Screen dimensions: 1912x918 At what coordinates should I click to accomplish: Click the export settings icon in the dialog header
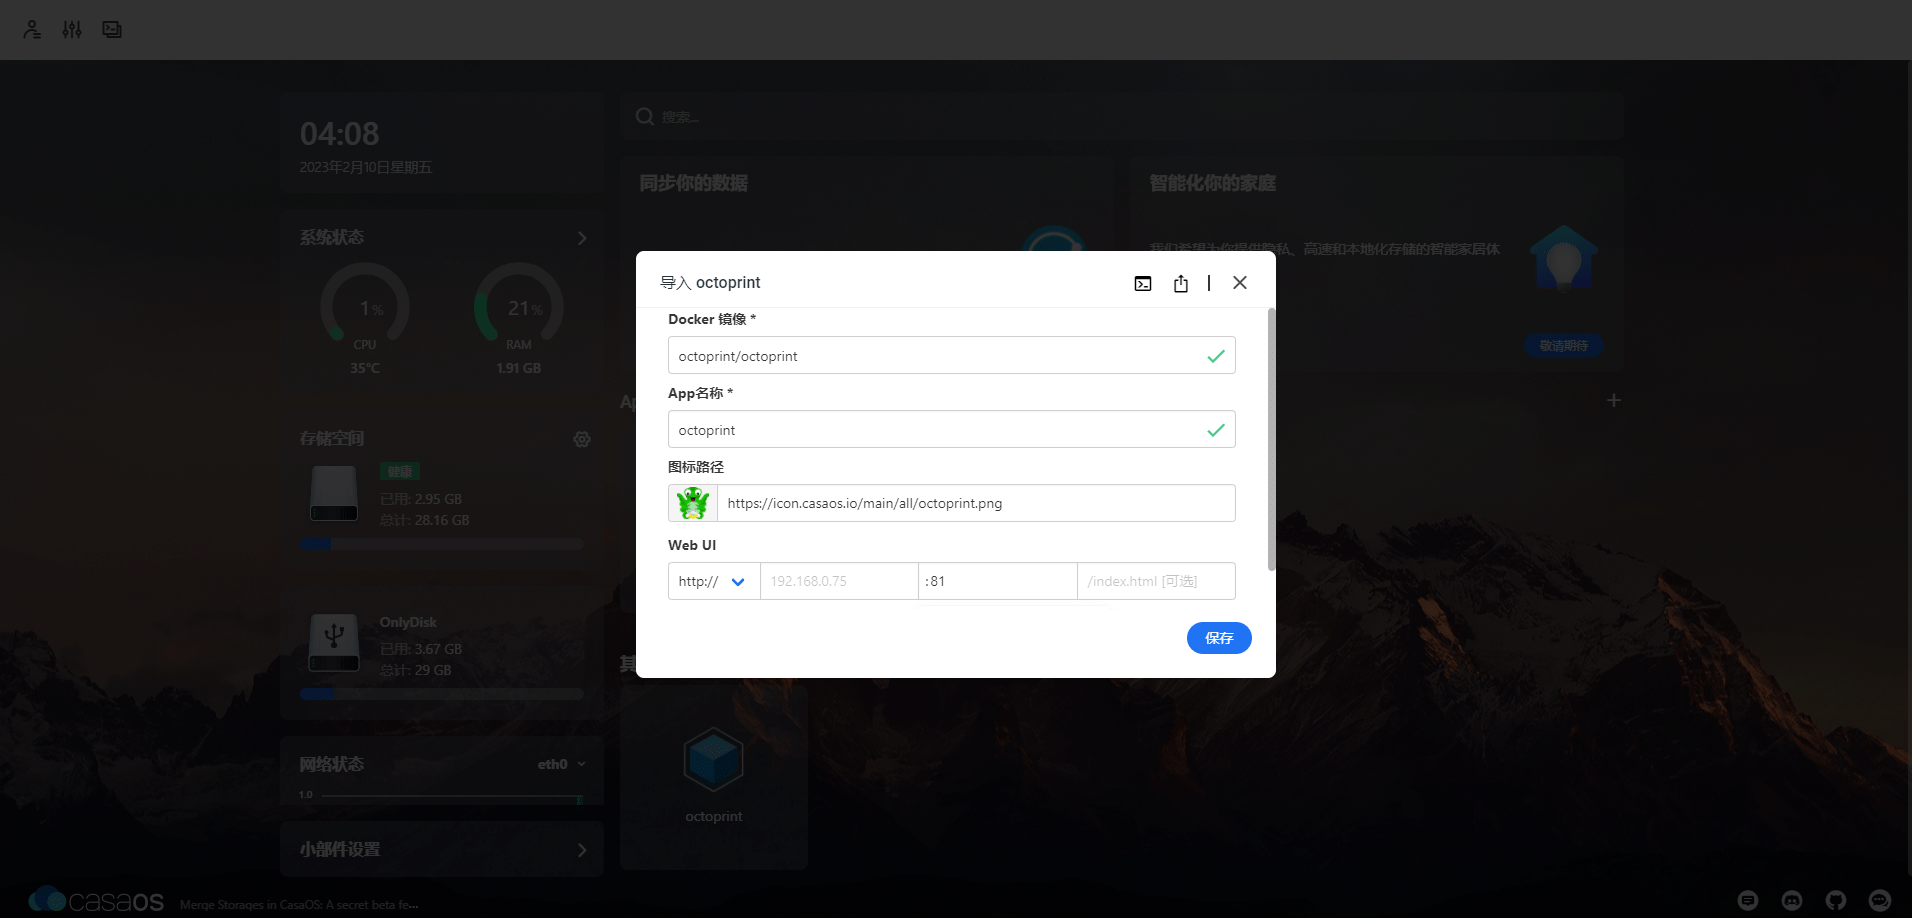(1181, 283)
